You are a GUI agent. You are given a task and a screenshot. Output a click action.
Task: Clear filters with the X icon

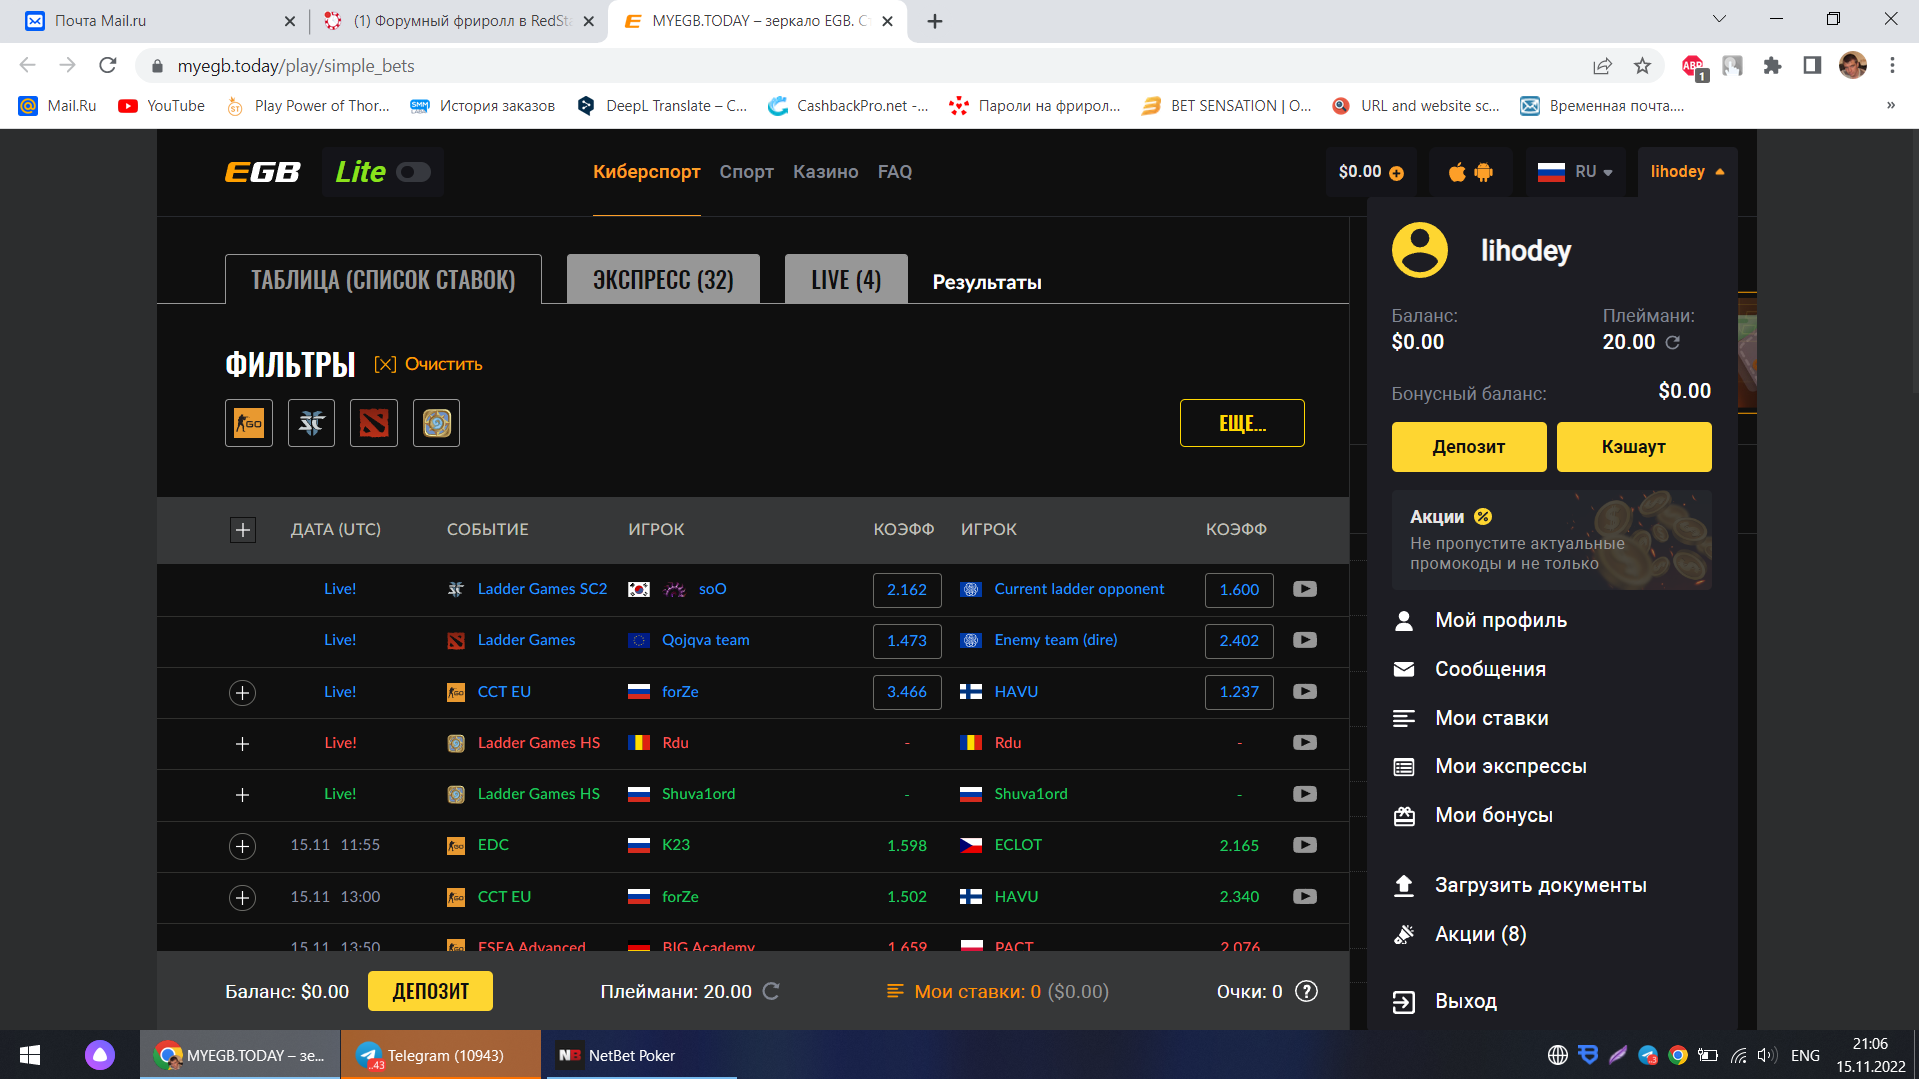click(385, 364)
